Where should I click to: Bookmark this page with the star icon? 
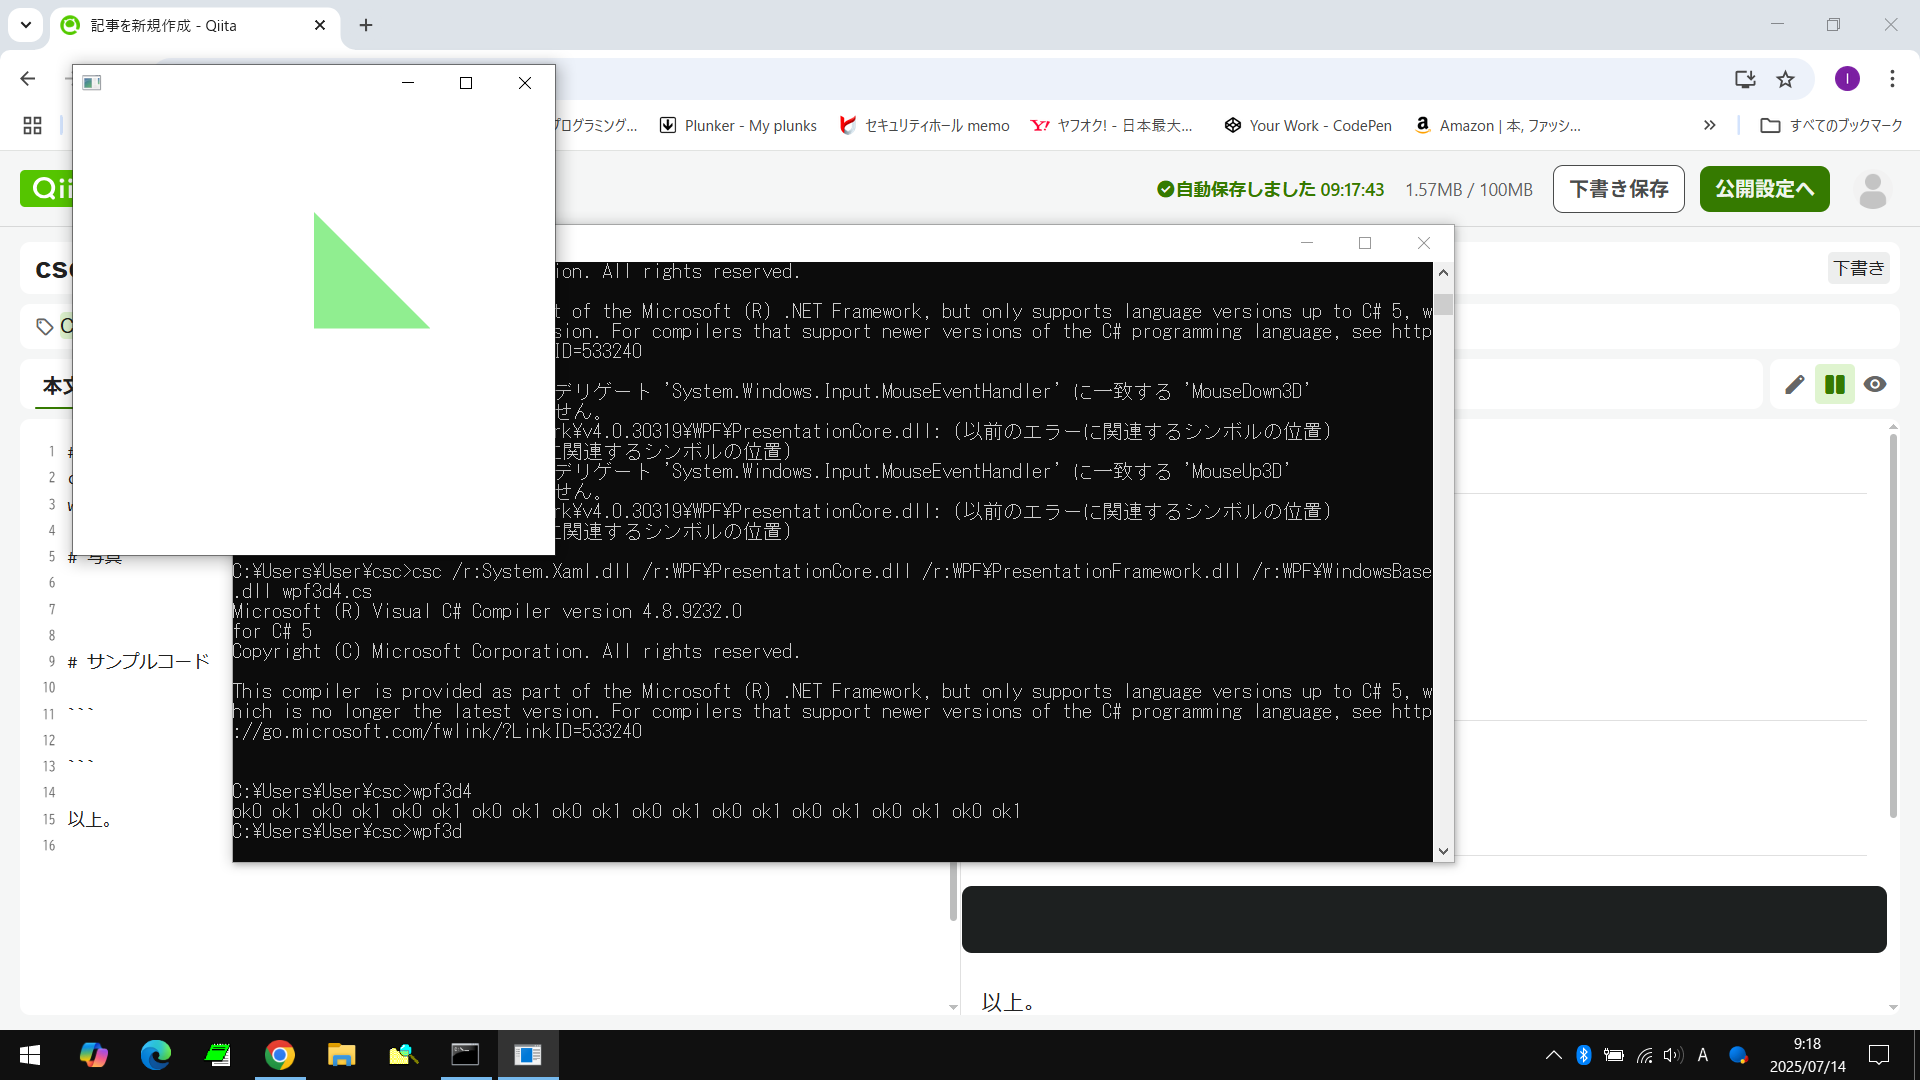(1785, 79)
